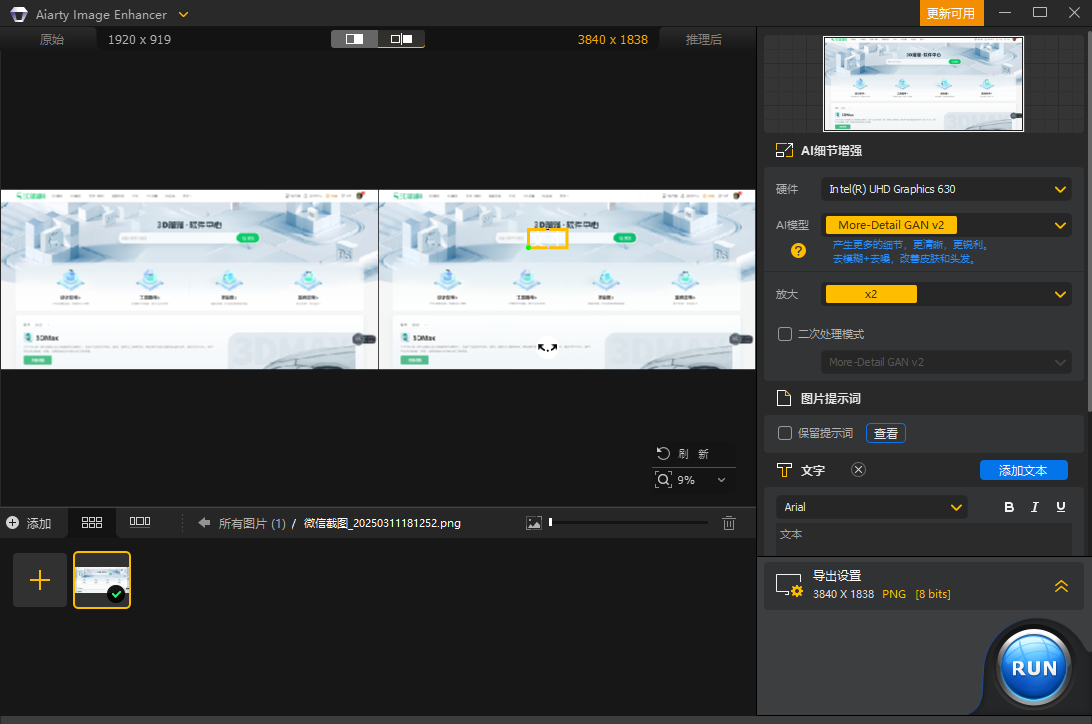This screenshot has width=1092, height=724.
Task: Enable the 二次处理模式 checkbox
Action: tap(785, 334)
